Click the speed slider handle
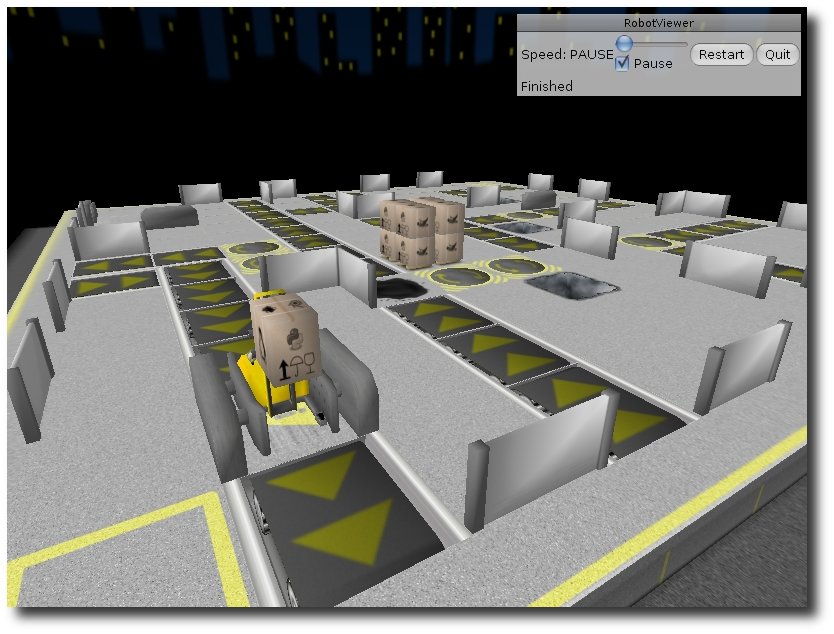This screenshot has height=634, width=834. pyautogui.click(x=624, y=43)
